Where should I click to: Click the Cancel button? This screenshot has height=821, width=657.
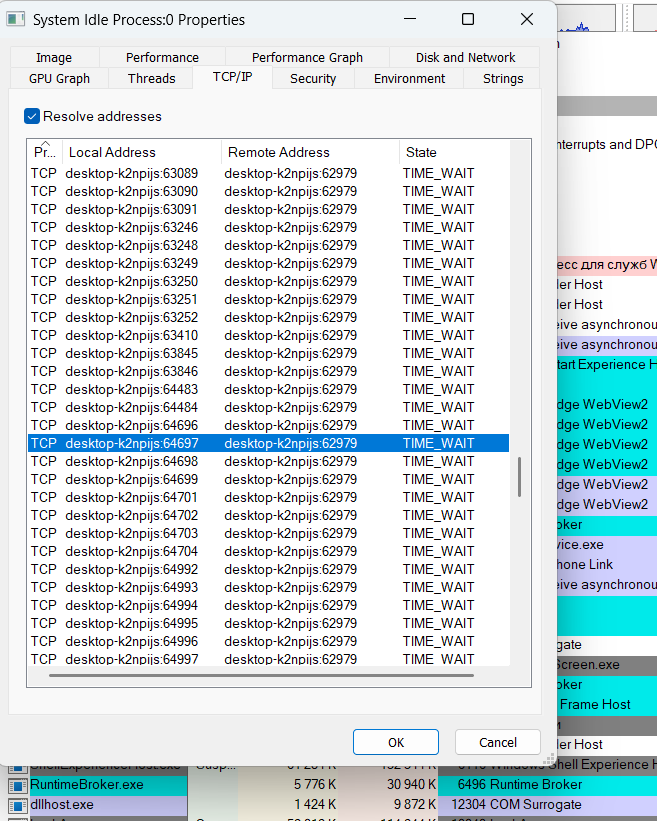coord(497,742)
